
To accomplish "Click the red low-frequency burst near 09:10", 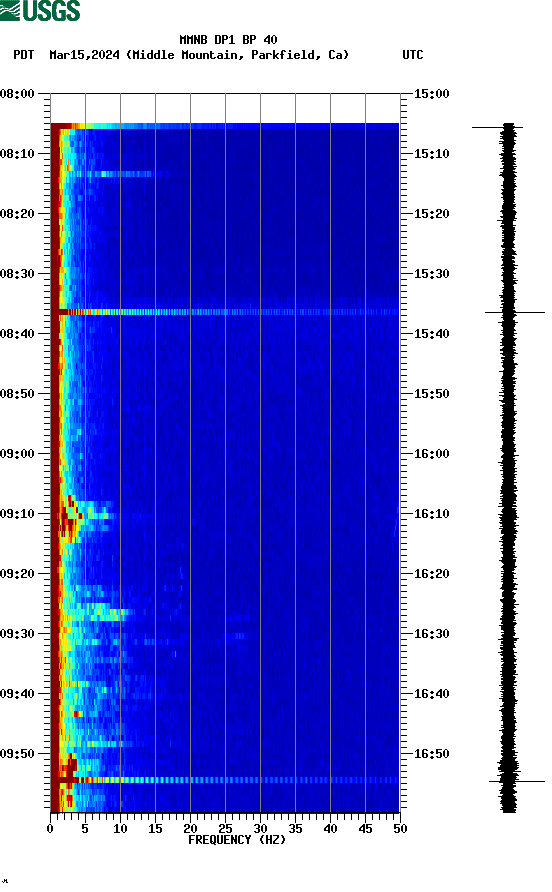I will coord(69,519).
